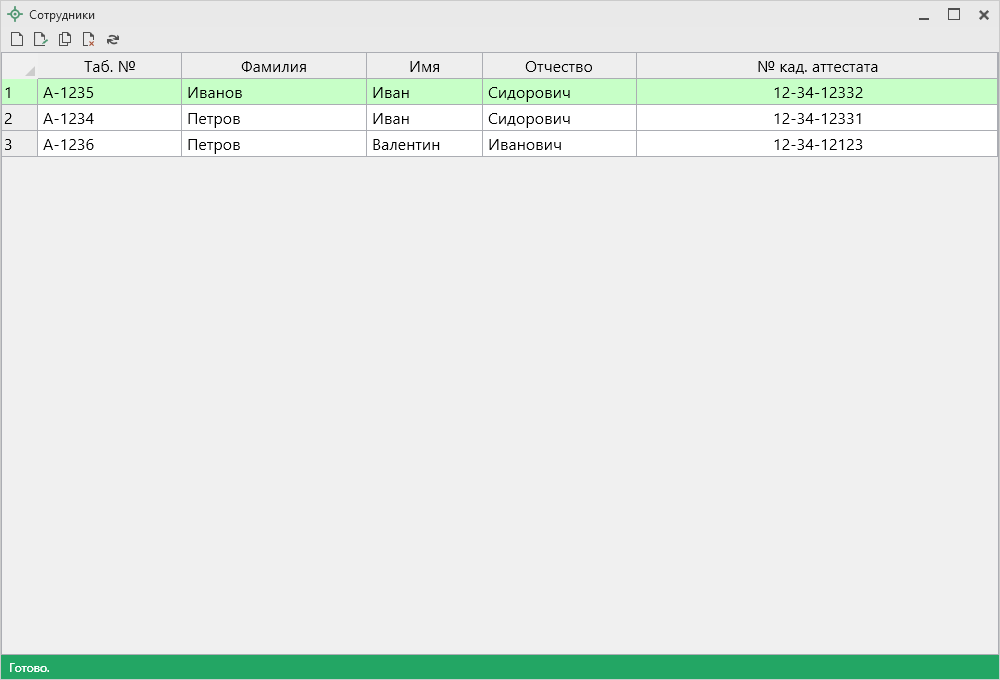Click the delete record icon with red X

89,40
